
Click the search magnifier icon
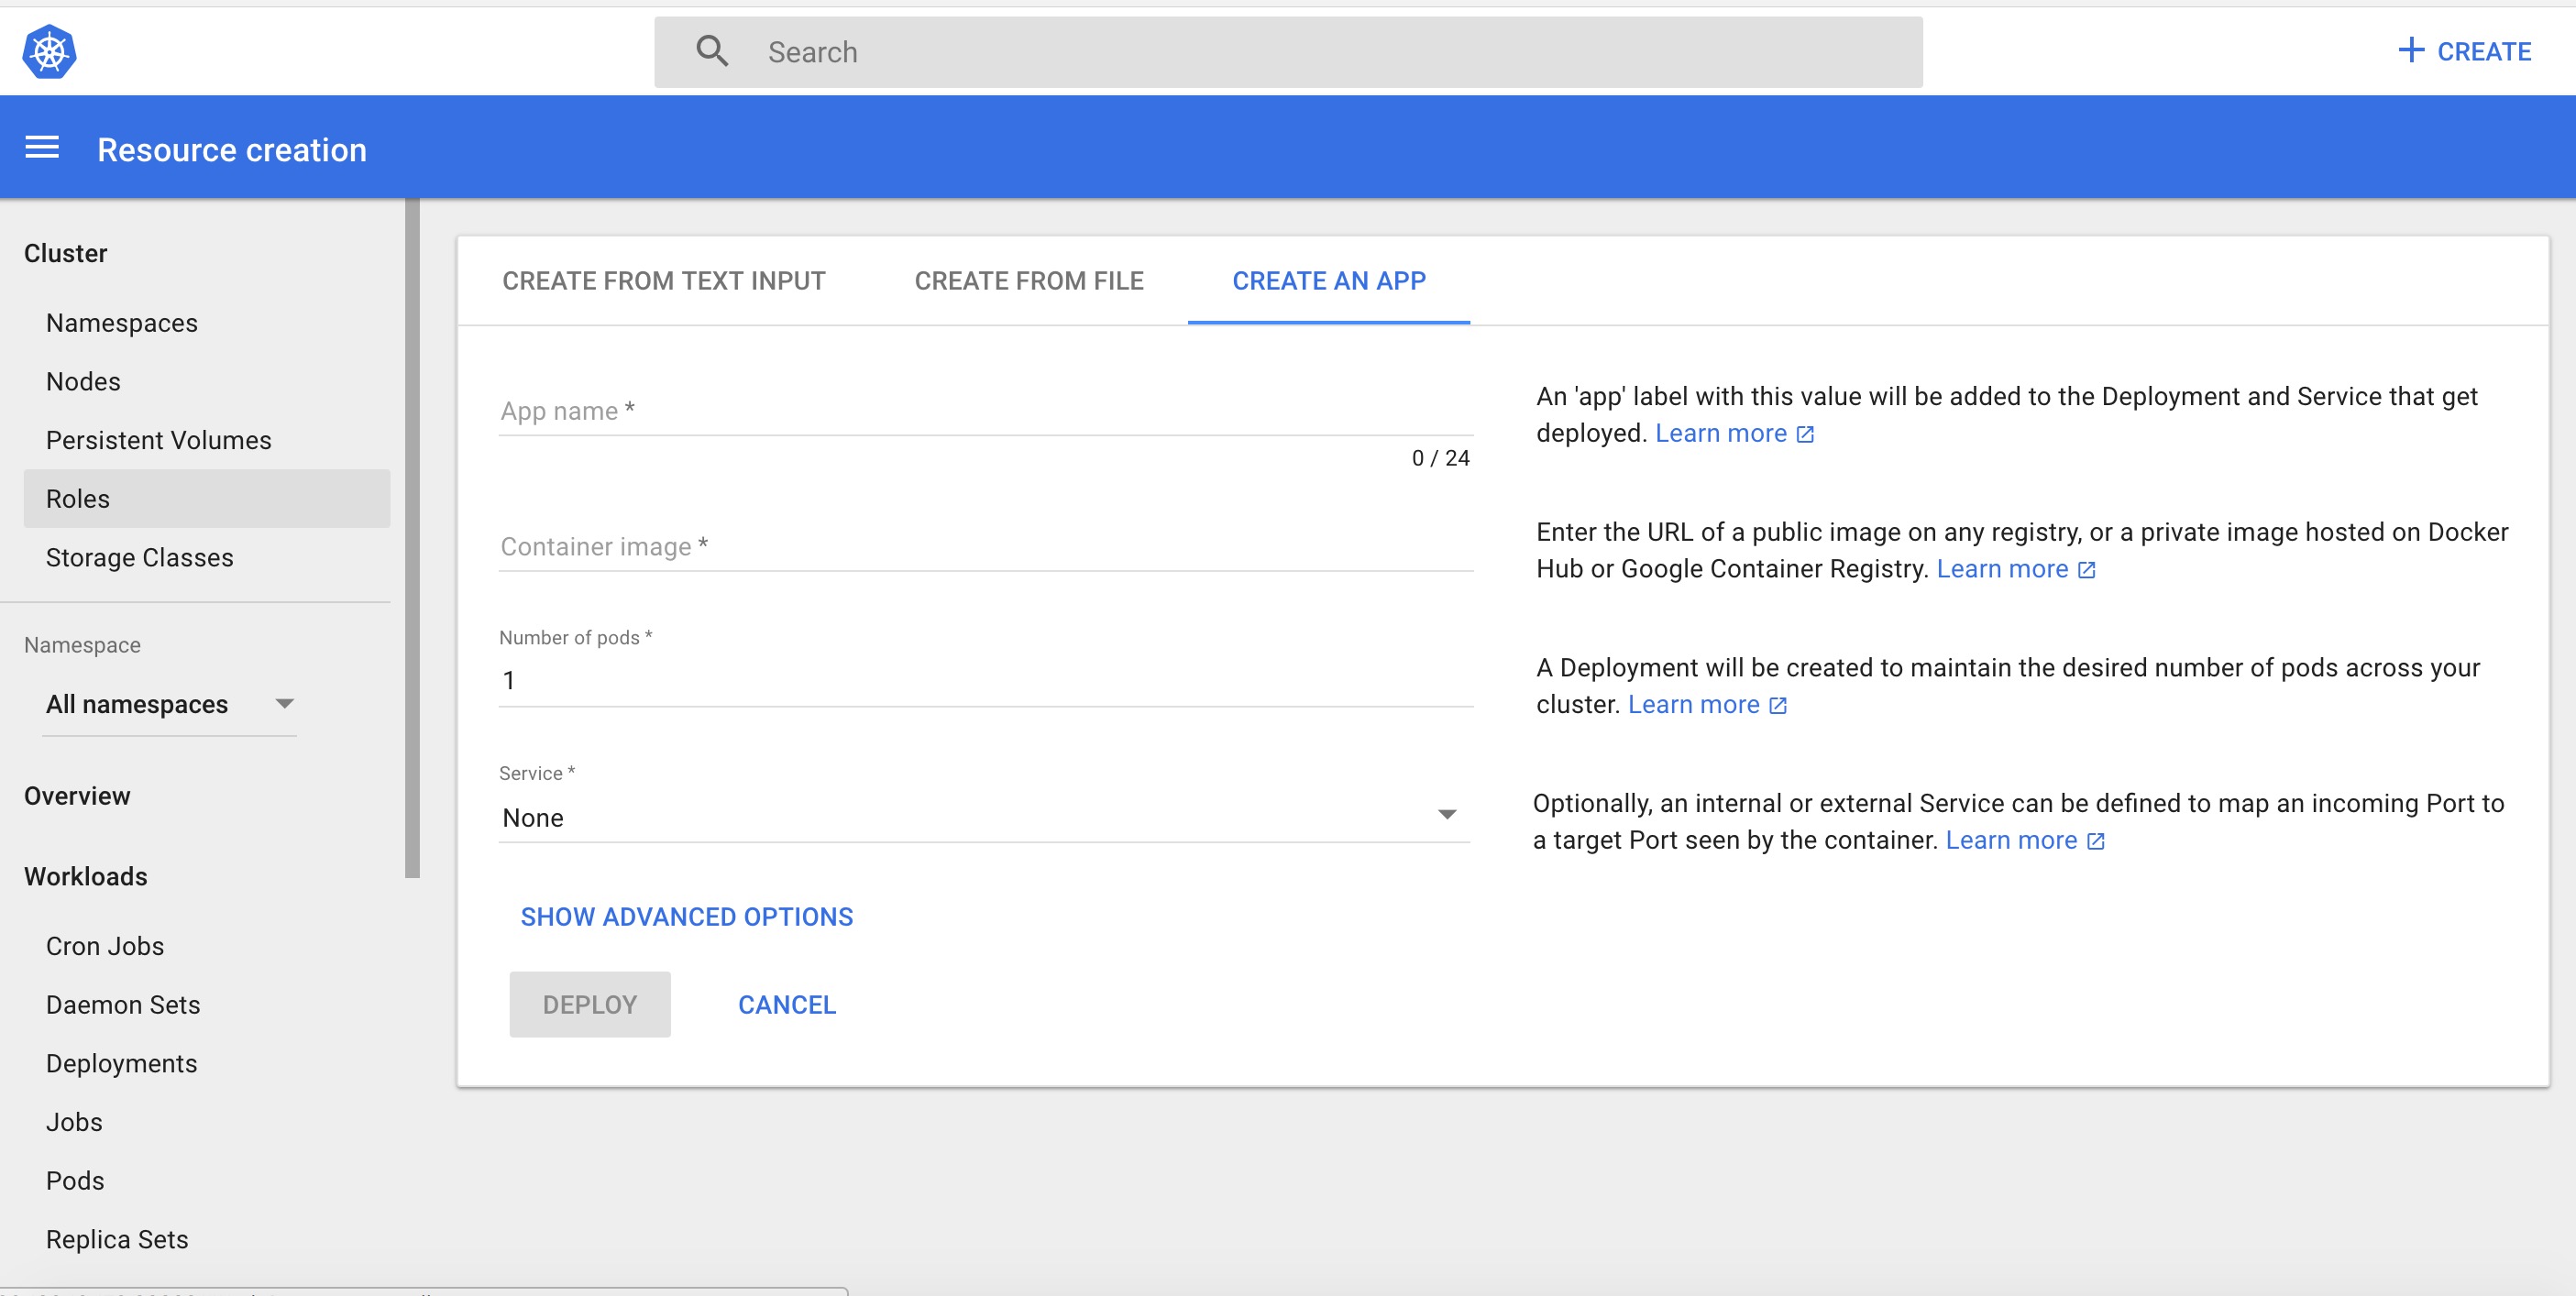tap(712, 51)
